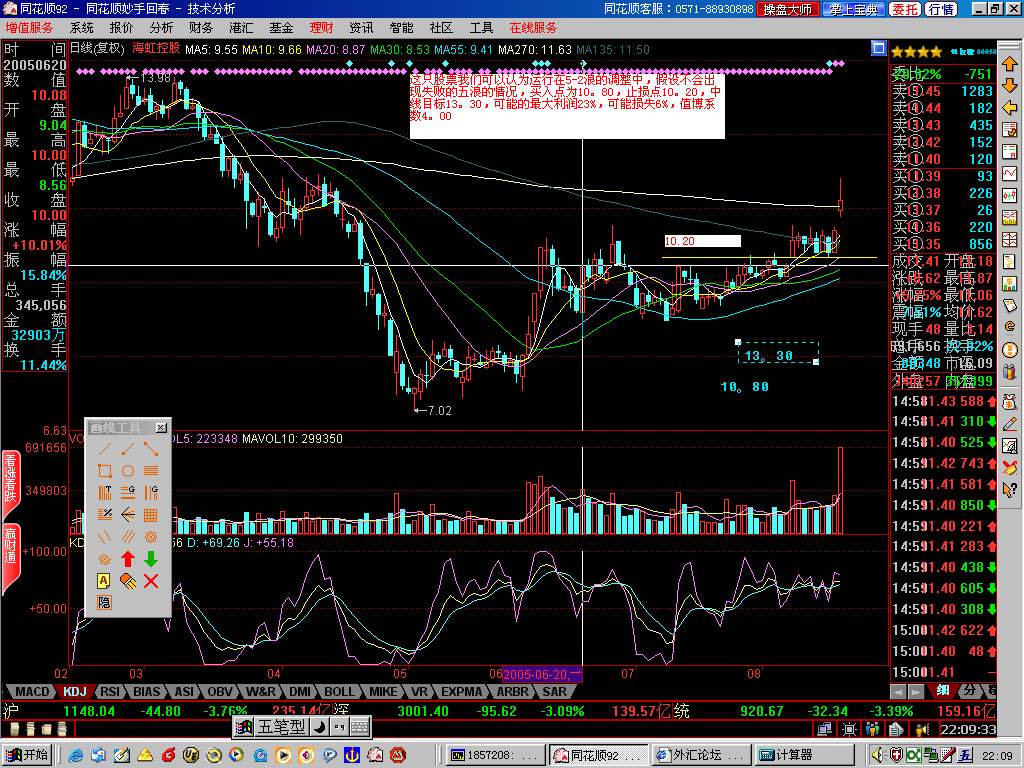Launch Internet Explorer from quick launch bar
The width and height of the screenshot is (1024, 768).
[x=76, y=755]
